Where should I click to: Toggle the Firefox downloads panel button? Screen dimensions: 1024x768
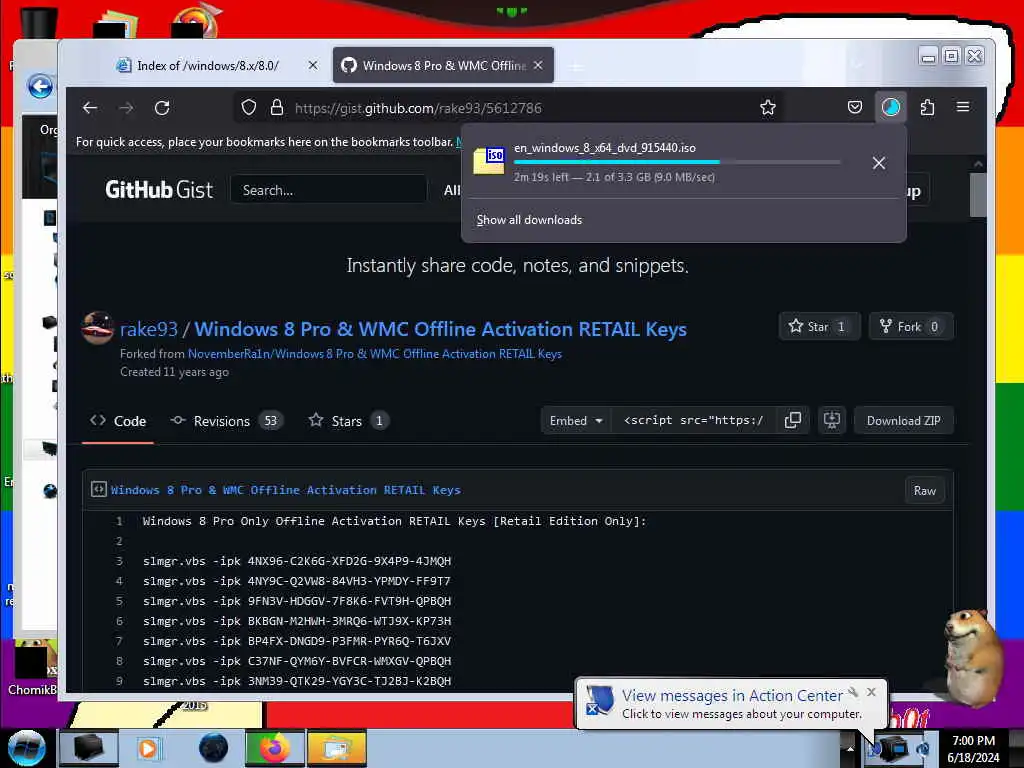point(891,107)
